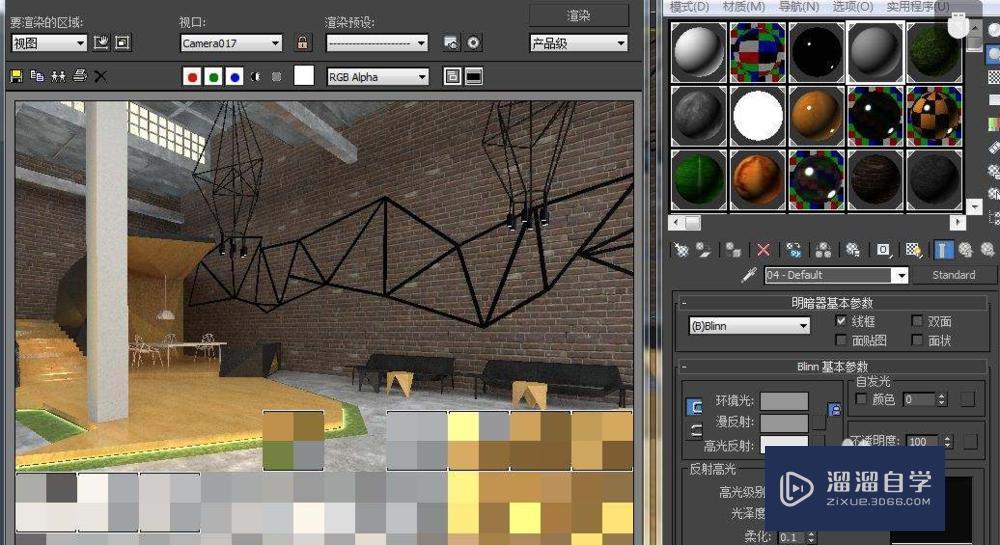Open the 选项(O) menu
Image resolution: width=1000 pixels, height=545 pixels.
pyautogui.click(x=853, y=6)
